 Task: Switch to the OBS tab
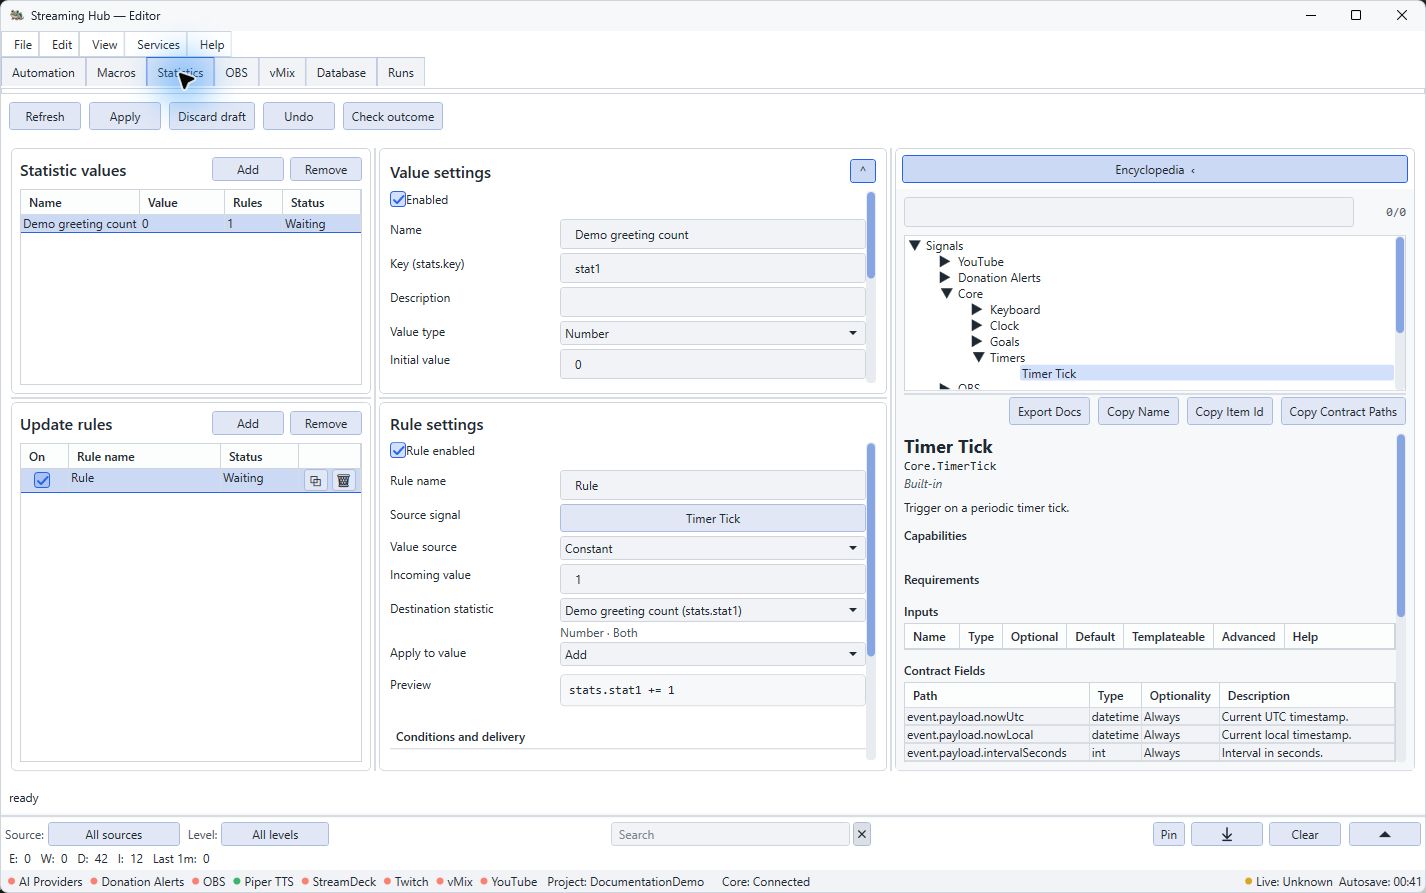236,73
